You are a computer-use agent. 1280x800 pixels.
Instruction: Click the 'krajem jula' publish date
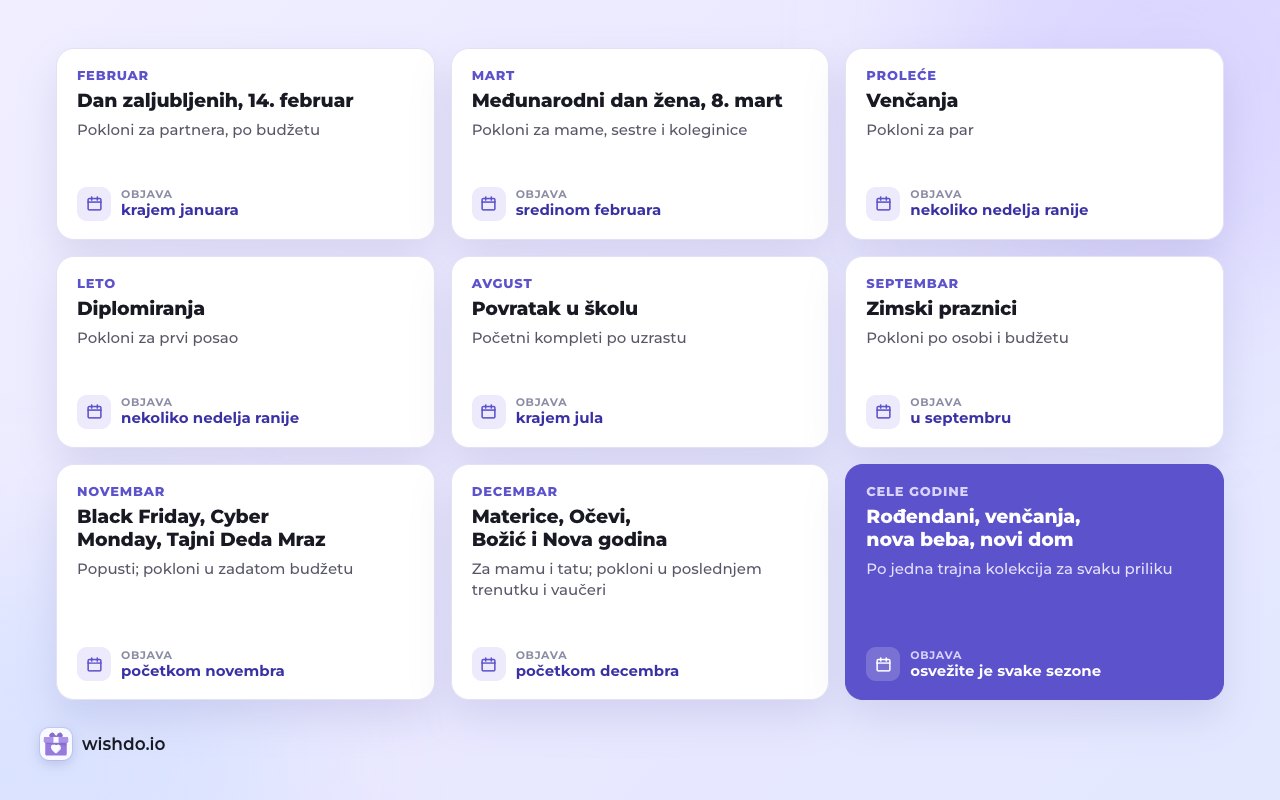coord(559,418)
